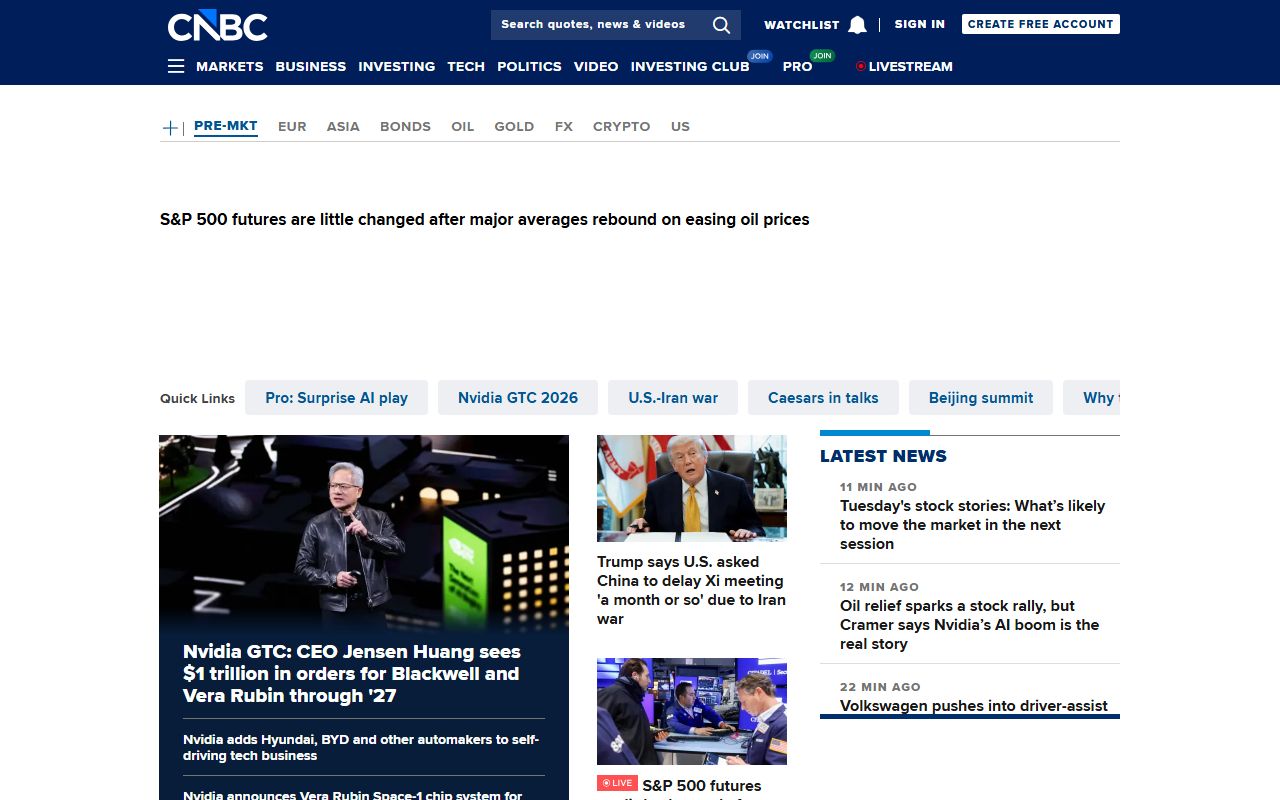Click Create Free Account button
Image resolution: width=1280 pixels, height=800 pixels.
pos(1040,24)
